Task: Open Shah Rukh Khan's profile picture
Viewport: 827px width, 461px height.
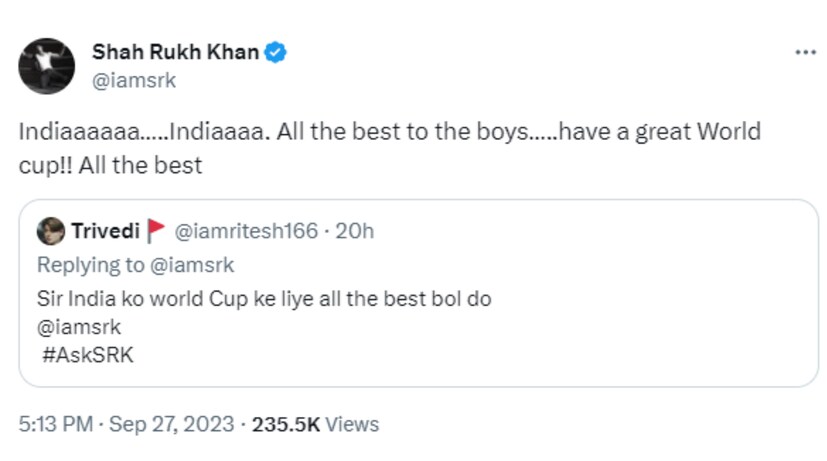Action: point(47,66)
